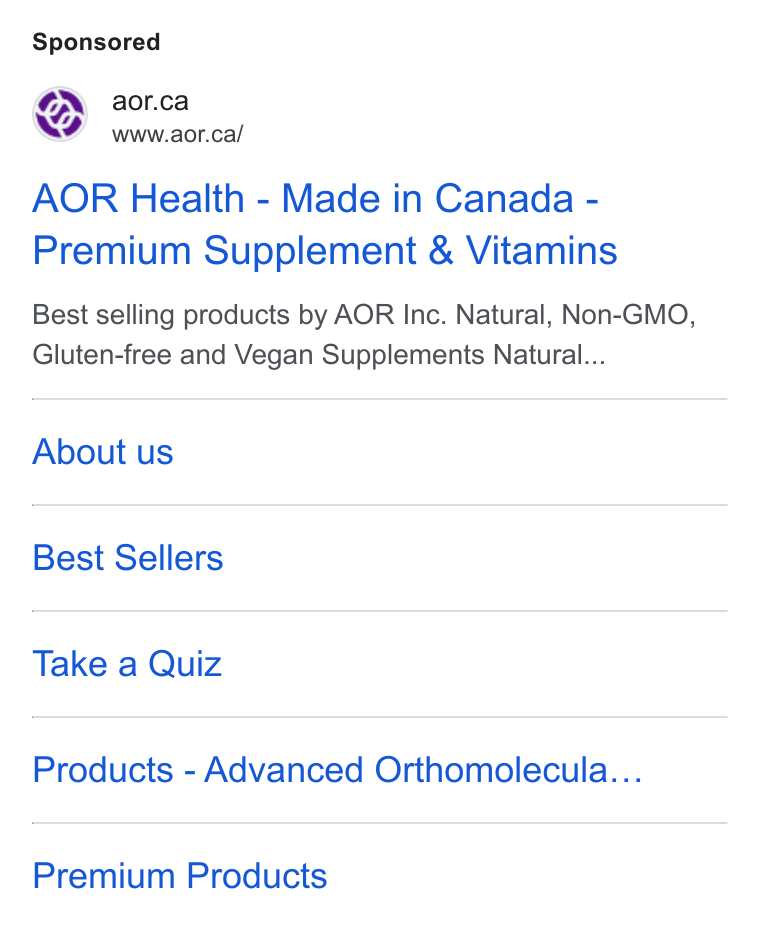Select the Take a Quiz link
760x928 pixels.
127,664
